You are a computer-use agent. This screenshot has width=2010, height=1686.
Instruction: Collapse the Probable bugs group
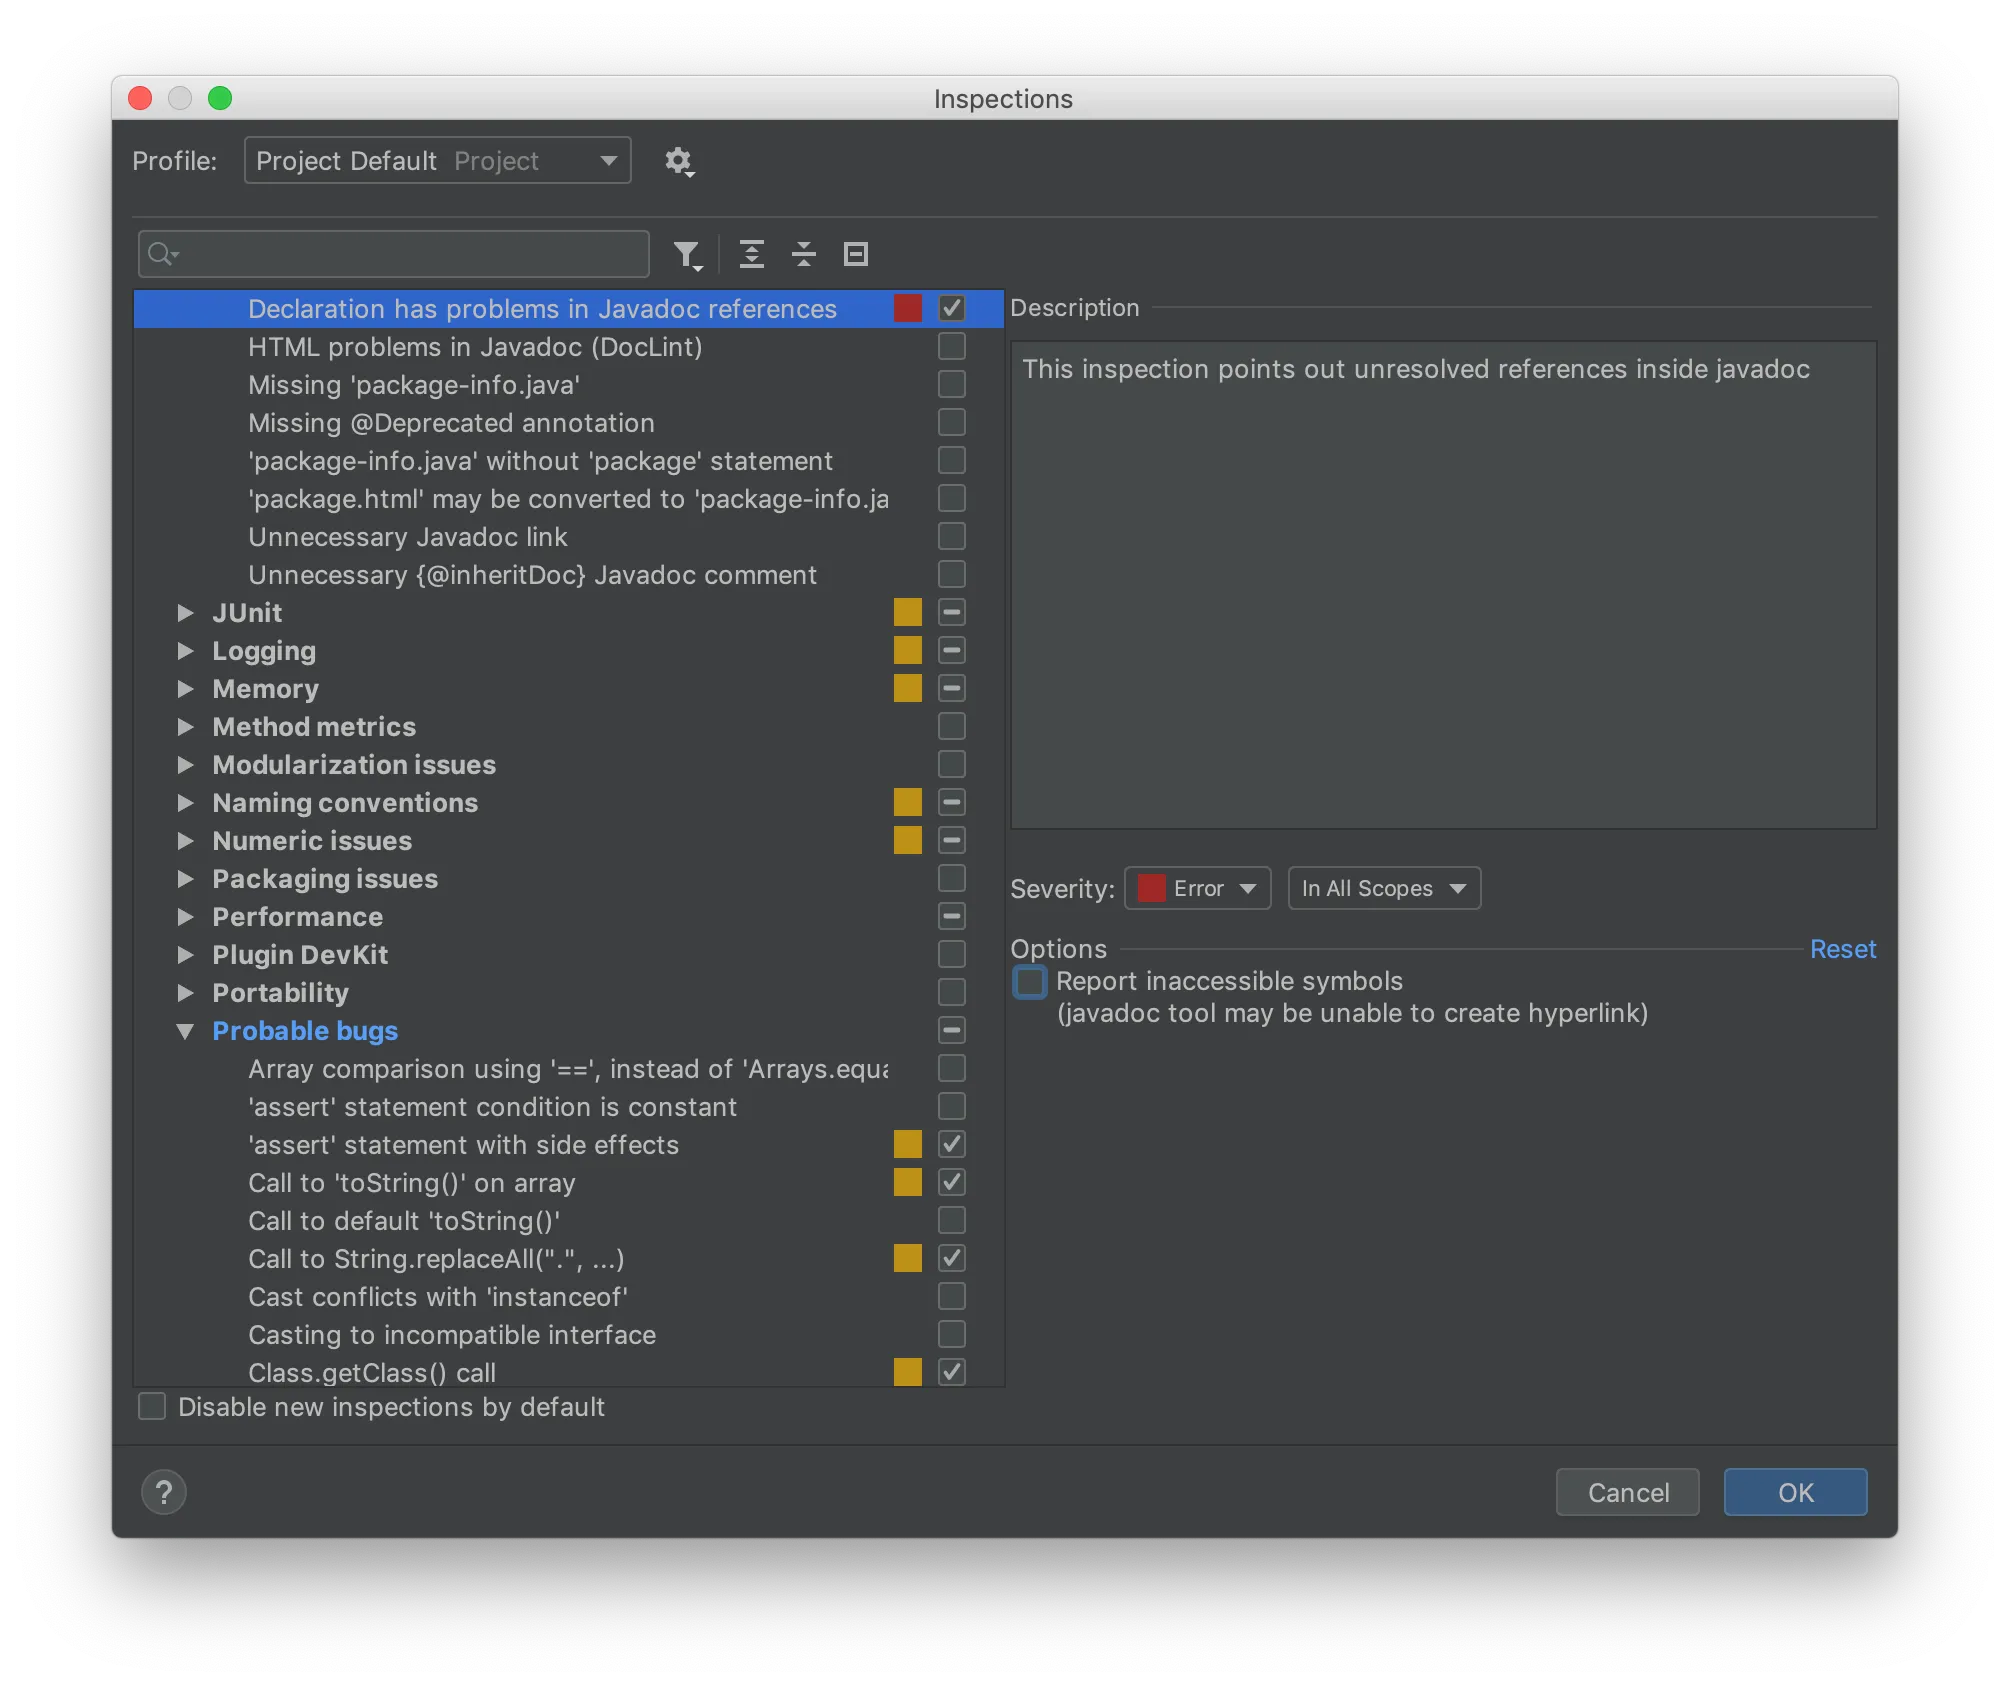point(185,1031)
